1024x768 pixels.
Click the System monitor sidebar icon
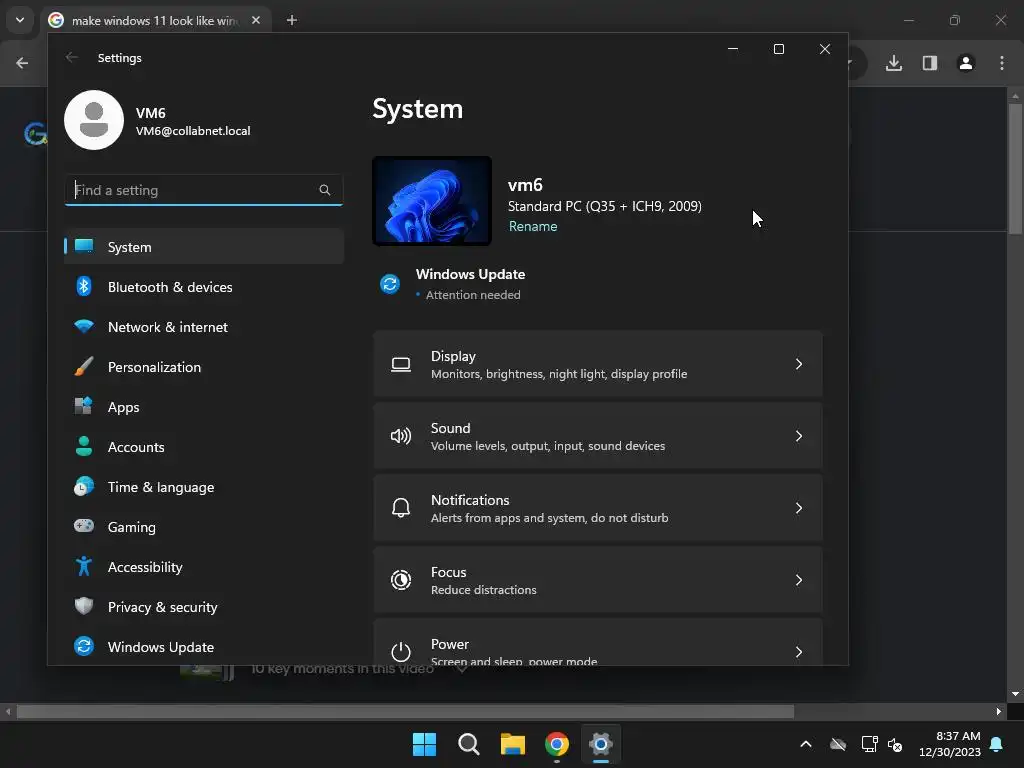pos(84,246)
